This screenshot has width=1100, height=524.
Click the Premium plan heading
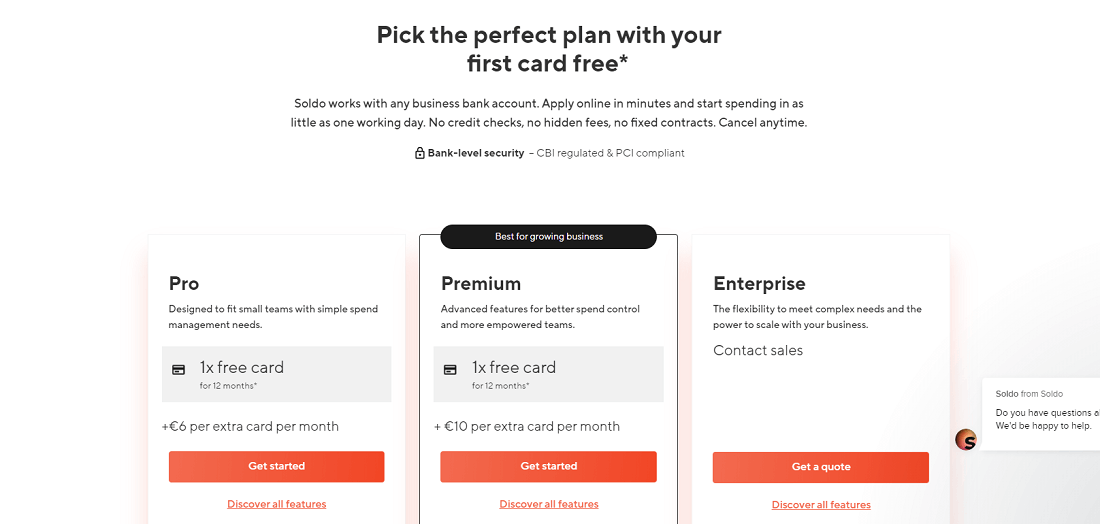click(481, 283)
